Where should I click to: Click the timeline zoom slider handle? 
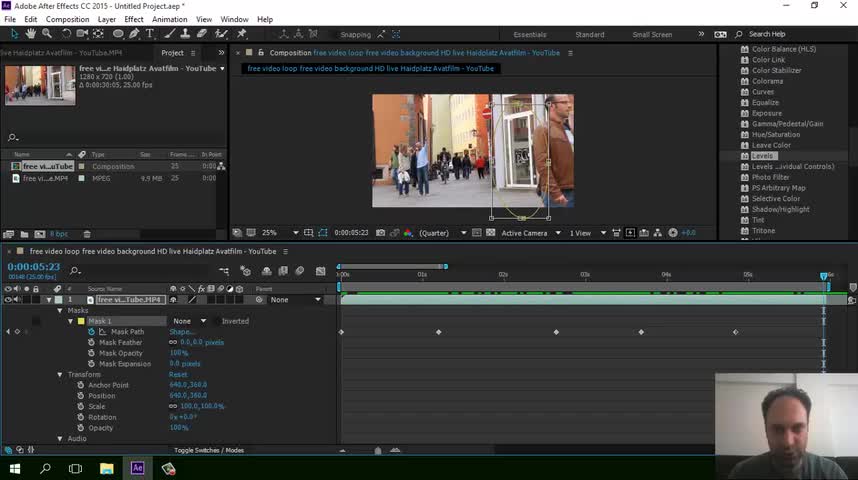[378, 450]
